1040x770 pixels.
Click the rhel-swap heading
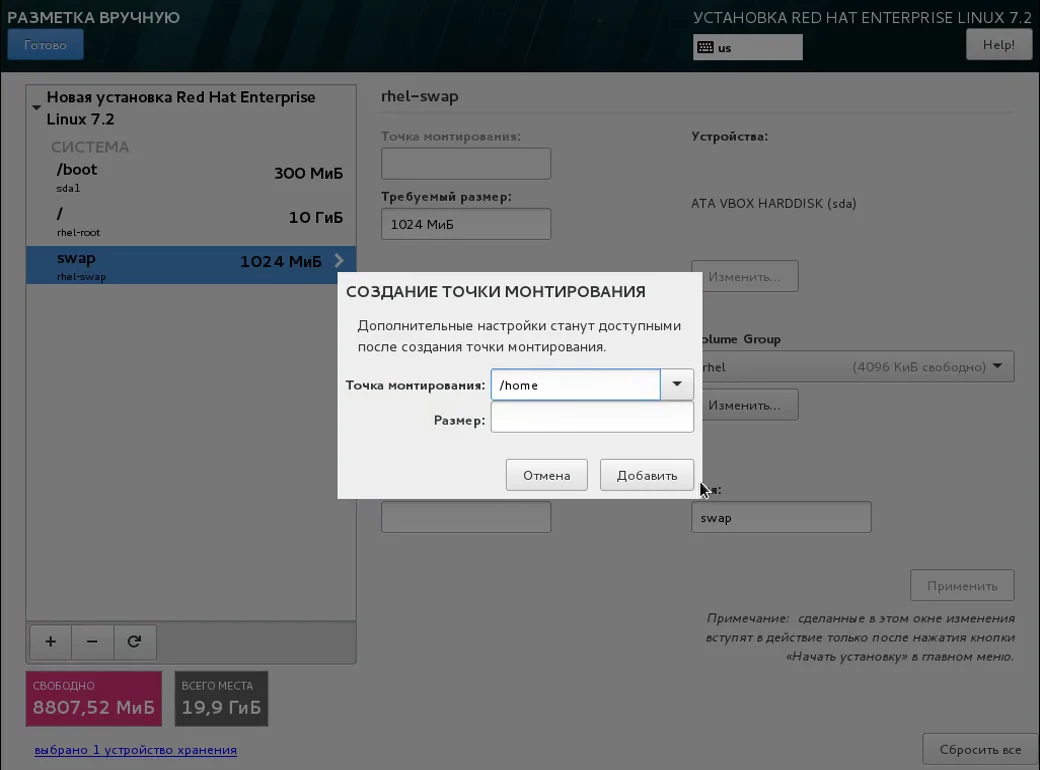[x=420, y=96]
